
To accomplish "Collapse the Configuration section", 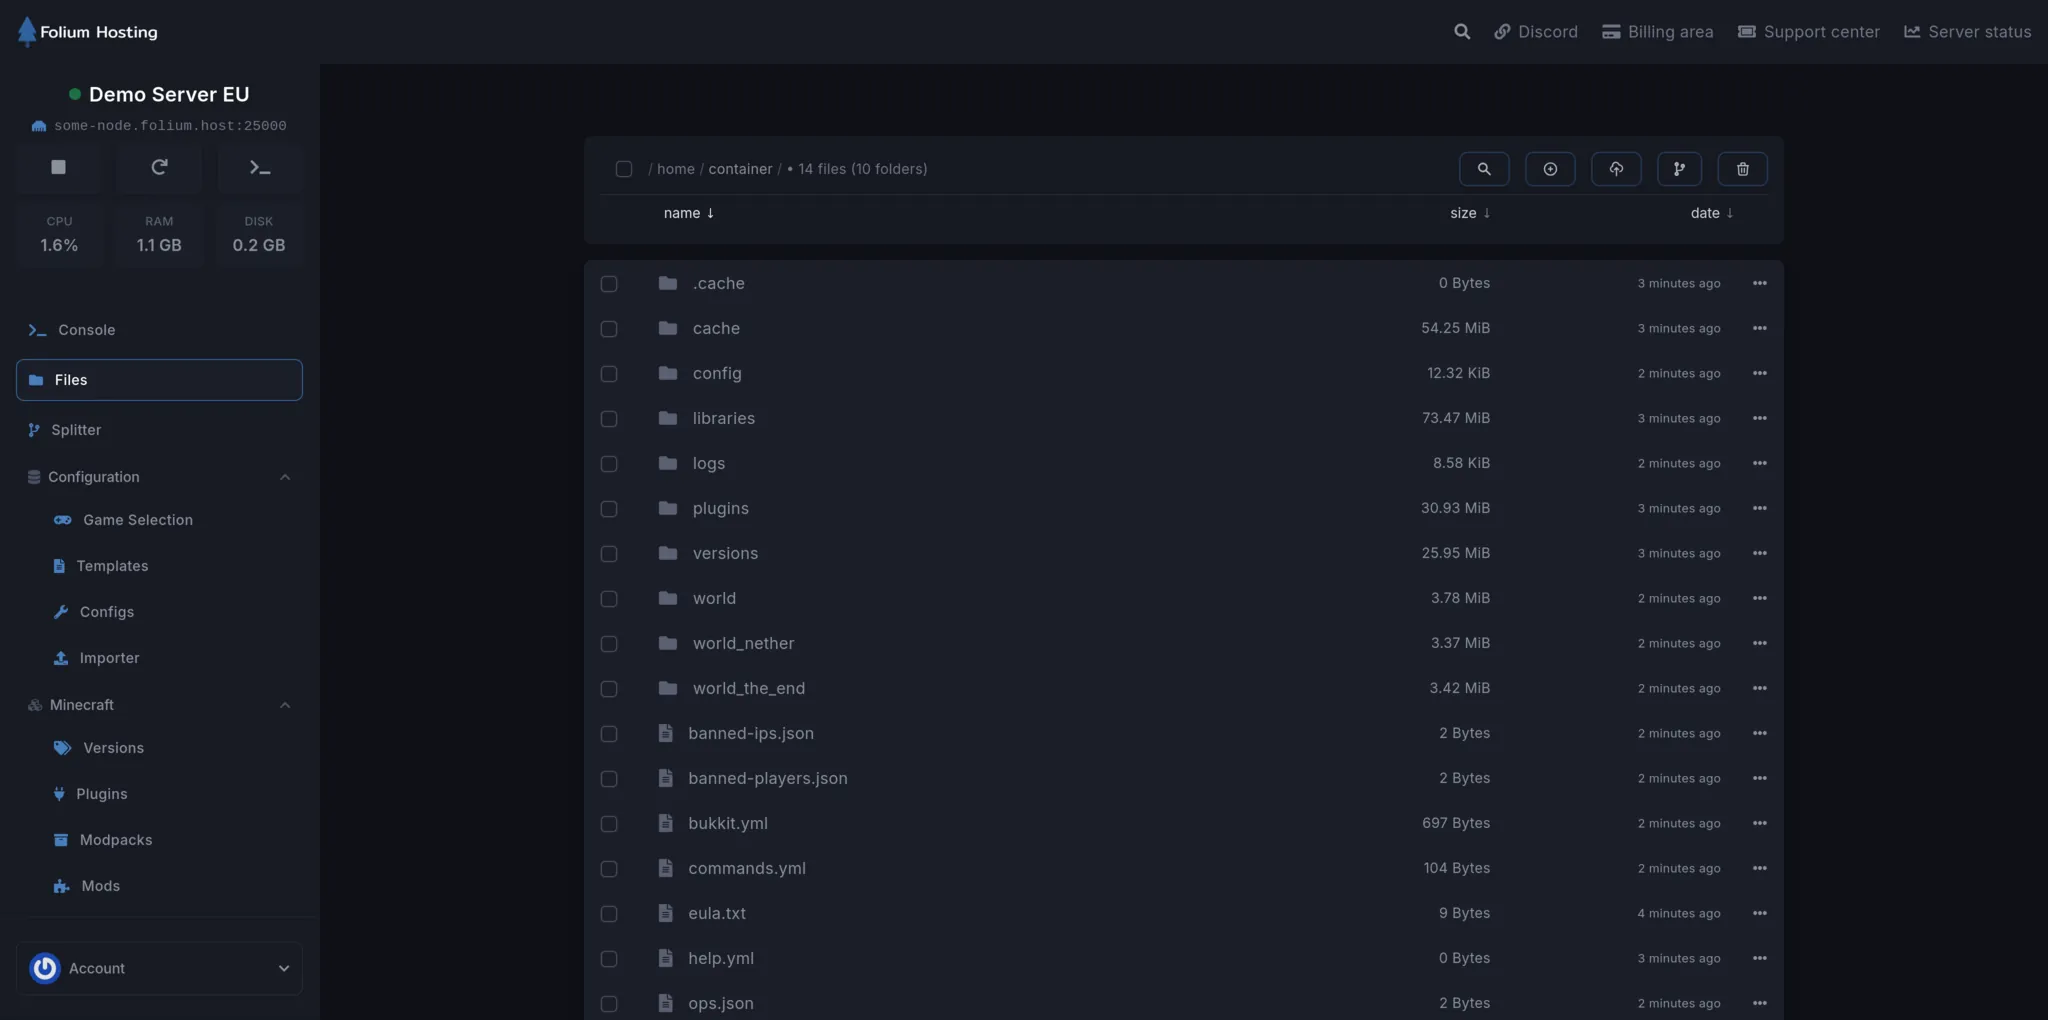I will coord(285,477).
